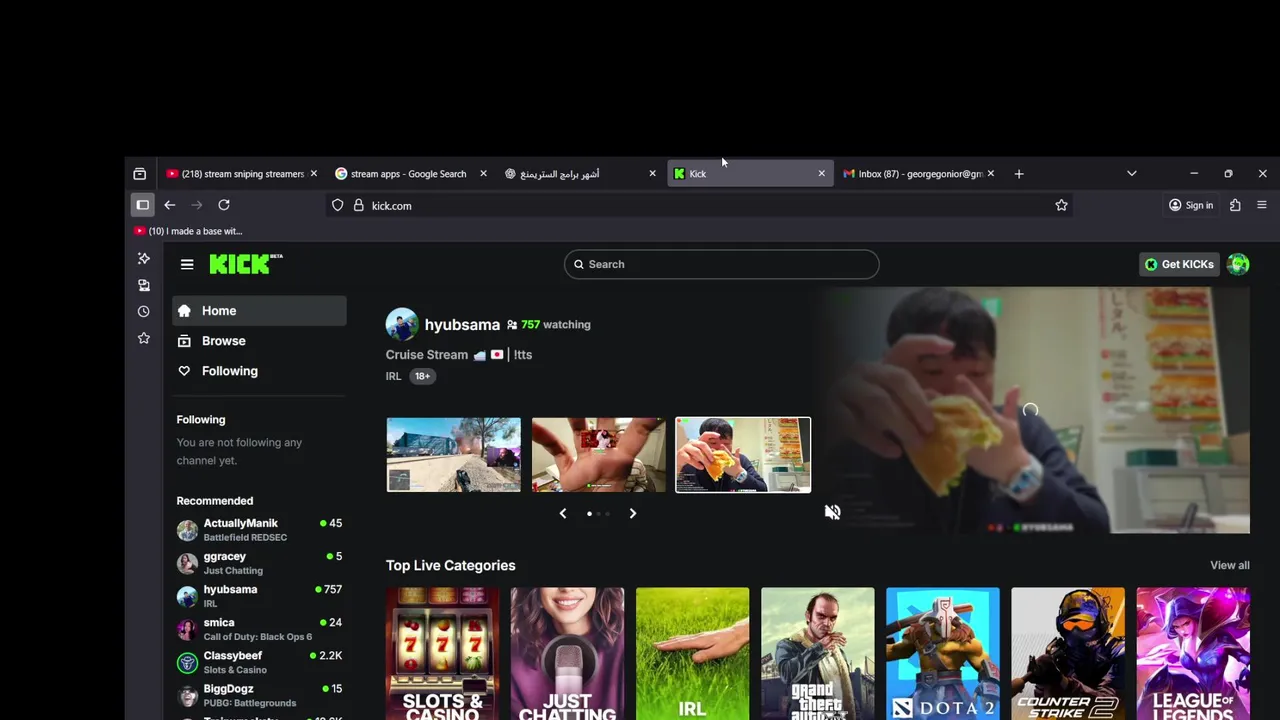Unmute the featured stream preview

(x=832, y=512)
